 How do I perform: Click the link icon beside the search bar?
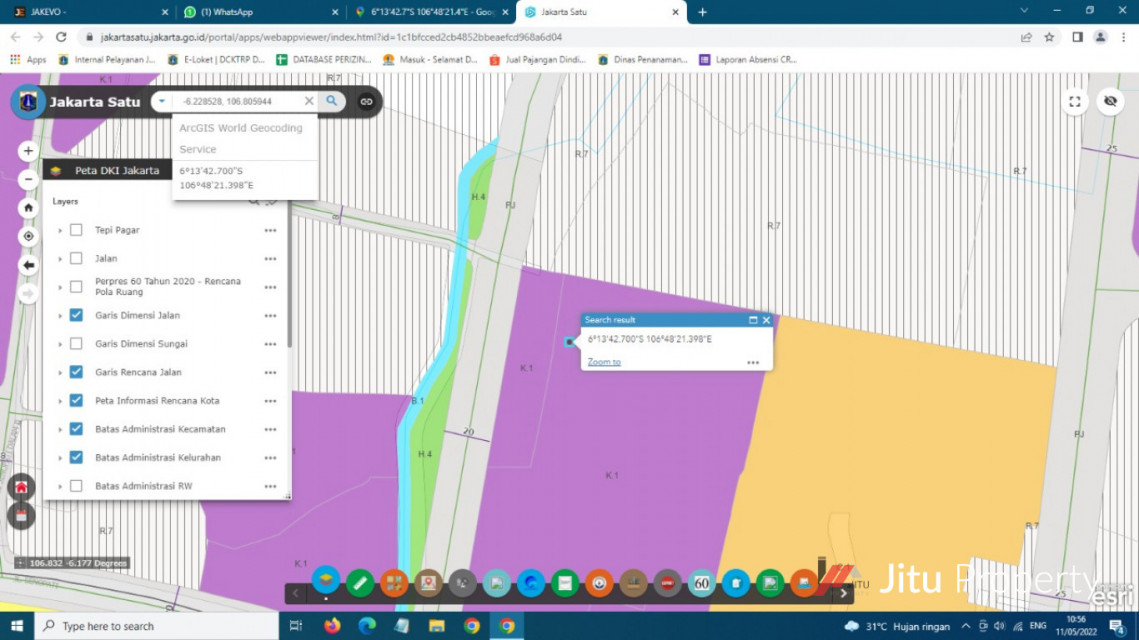[x=366, y=101]
